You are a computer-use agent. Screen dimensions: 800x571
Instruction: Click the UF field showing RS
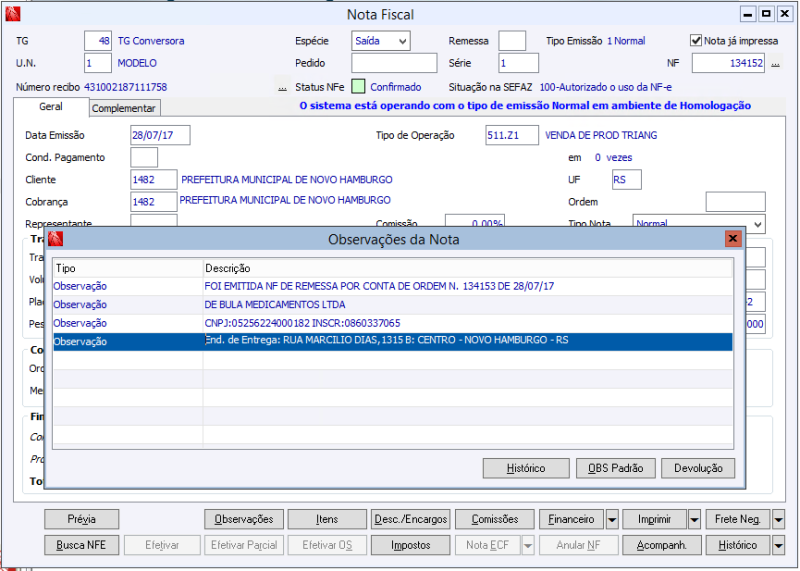pos(627,180)
